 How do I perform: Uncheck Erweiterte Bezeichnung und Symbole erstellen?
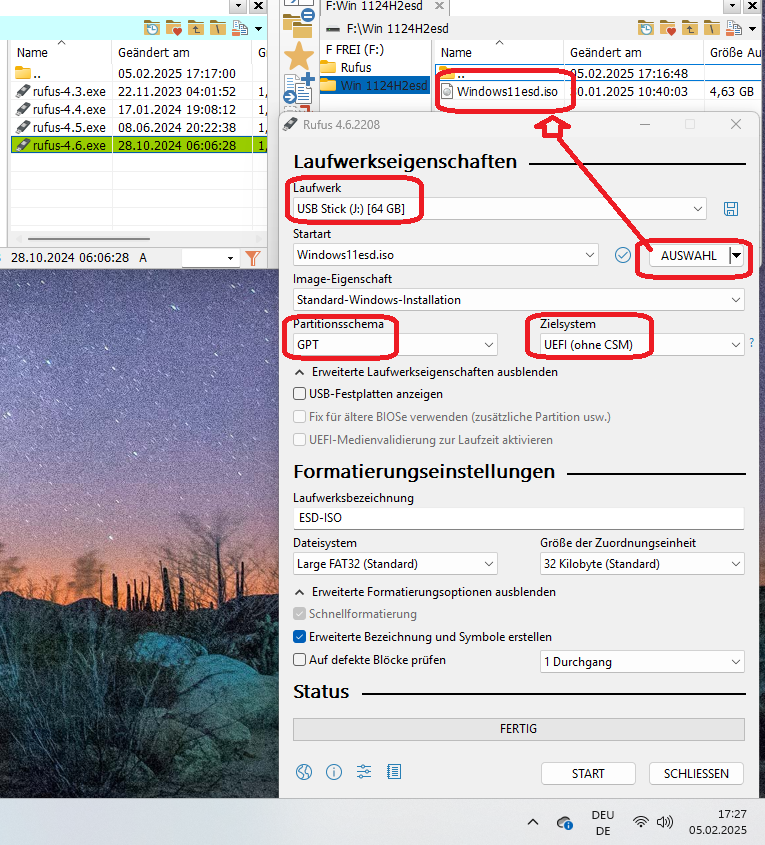coord(300,637)
